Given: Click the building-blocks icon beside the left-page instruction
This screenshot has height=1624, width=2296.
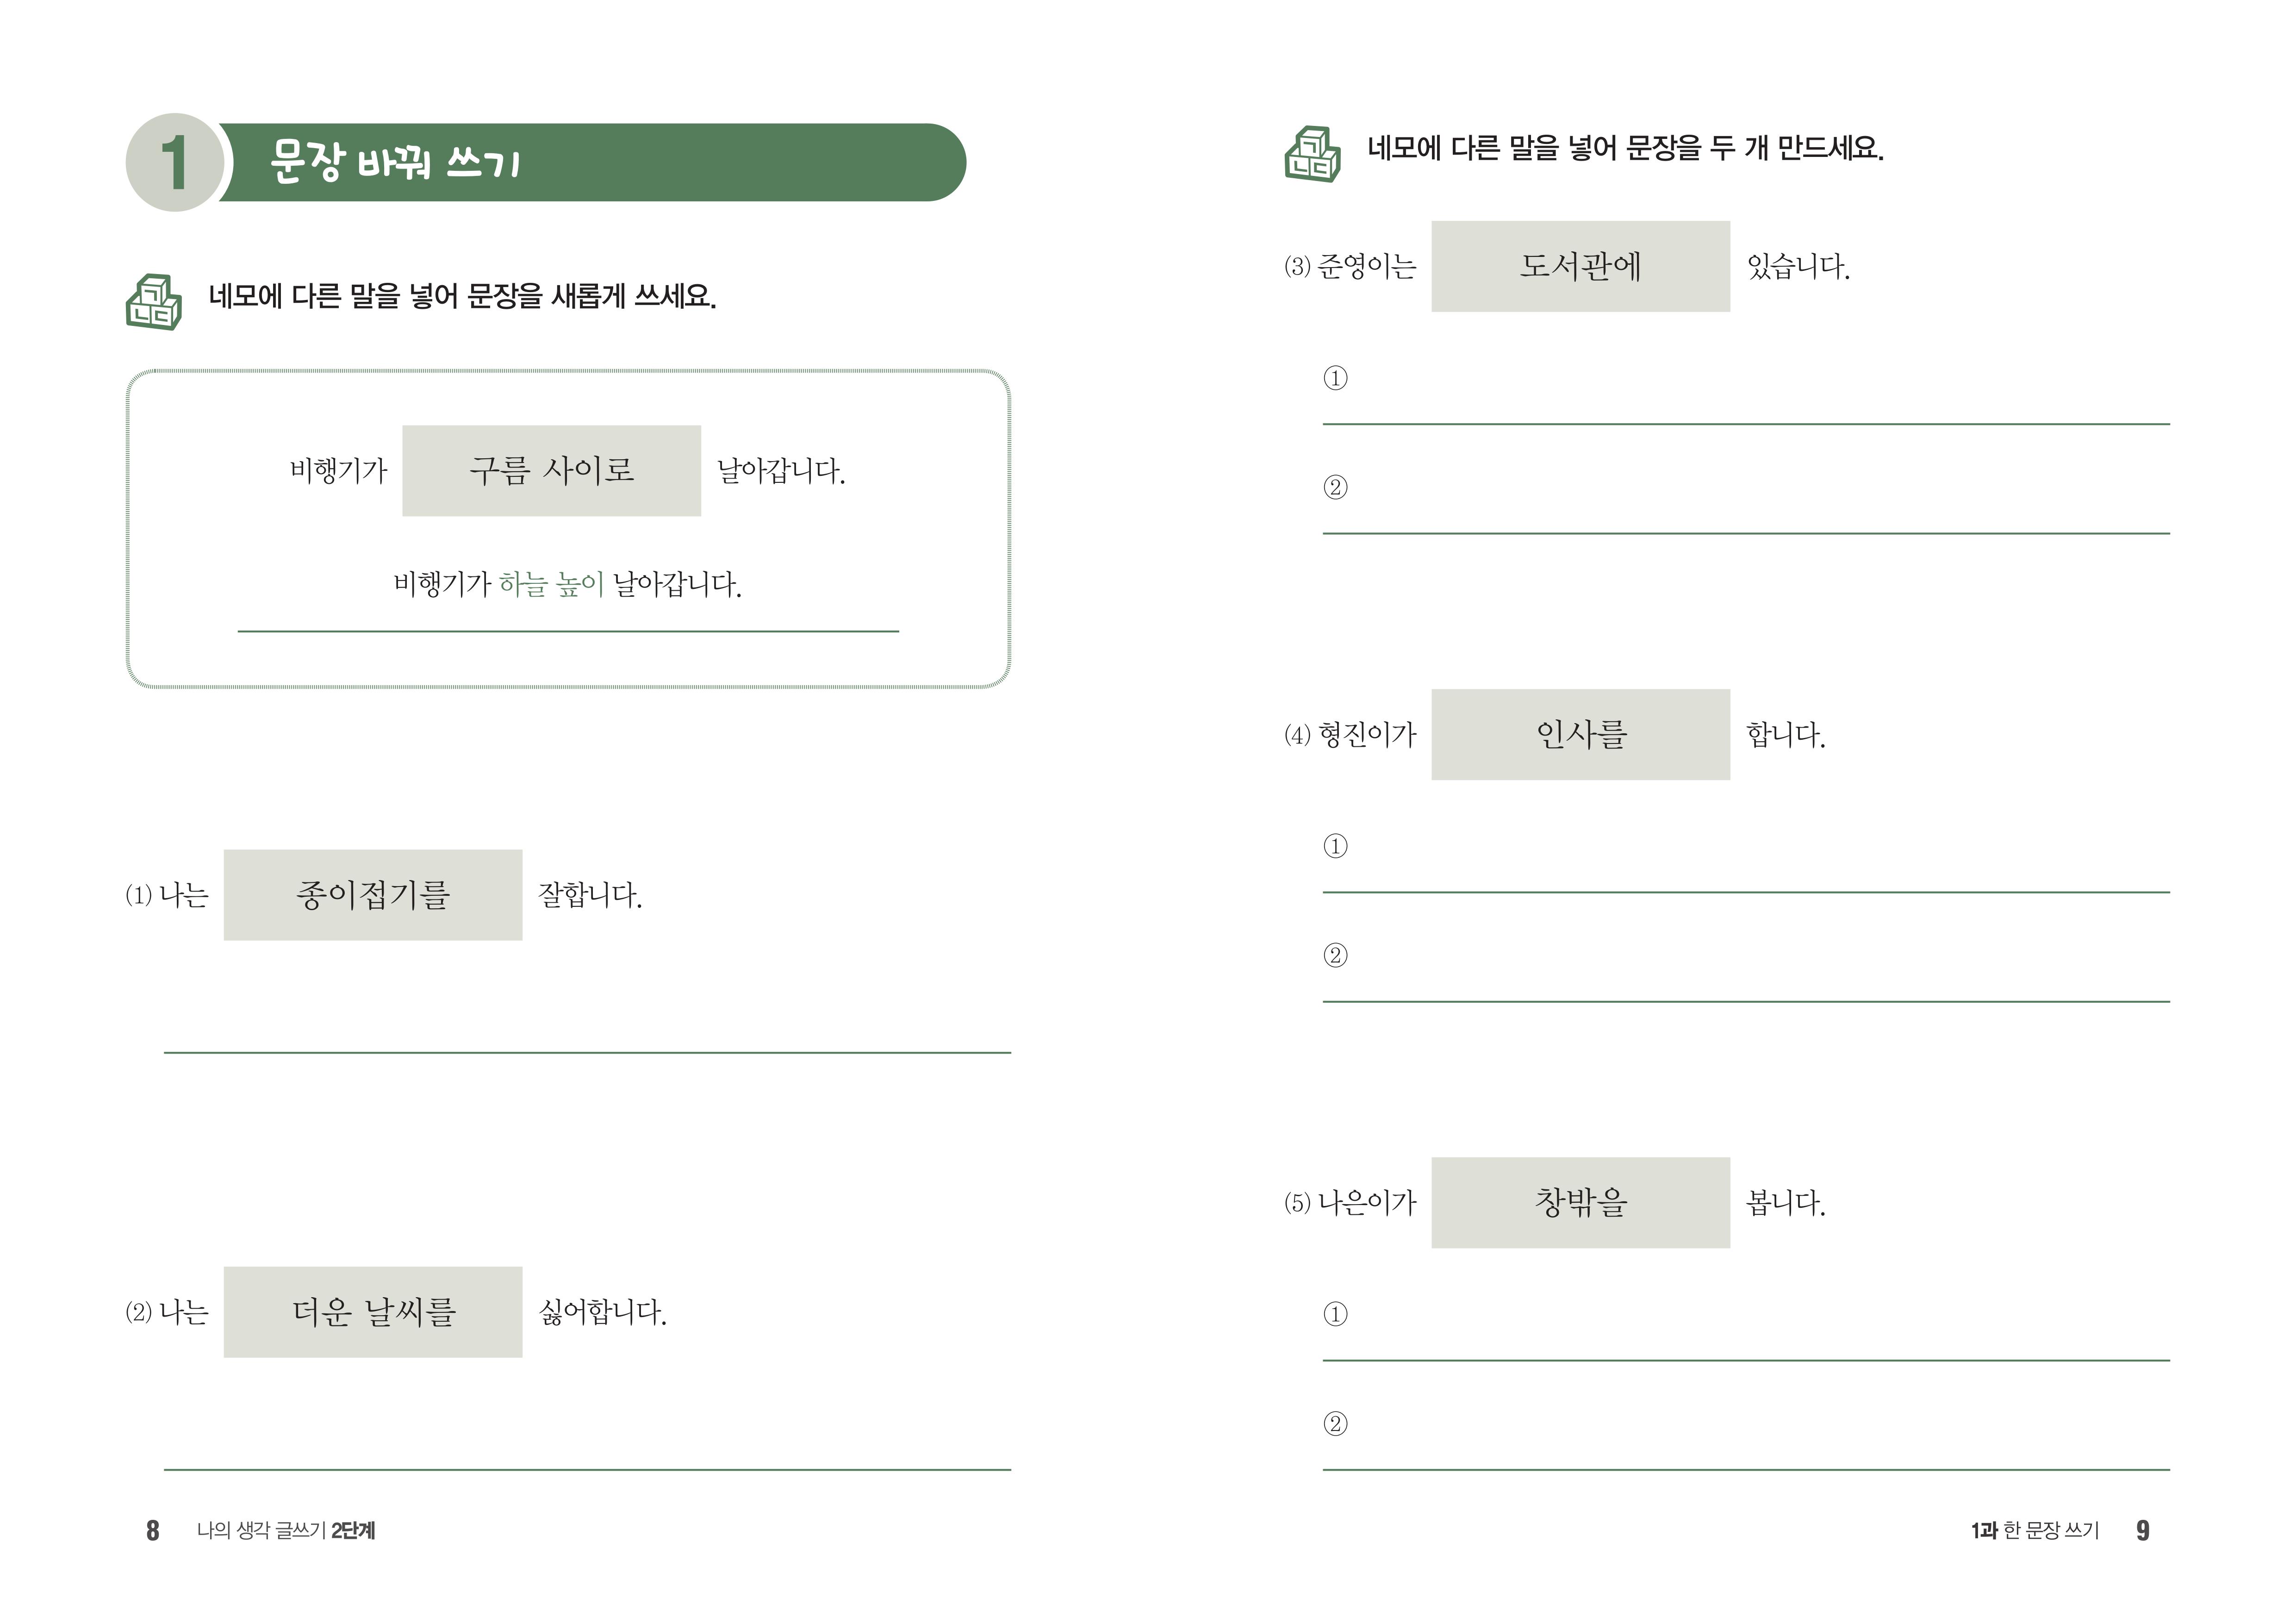Looking at the screenshot, I should (153, 302).
